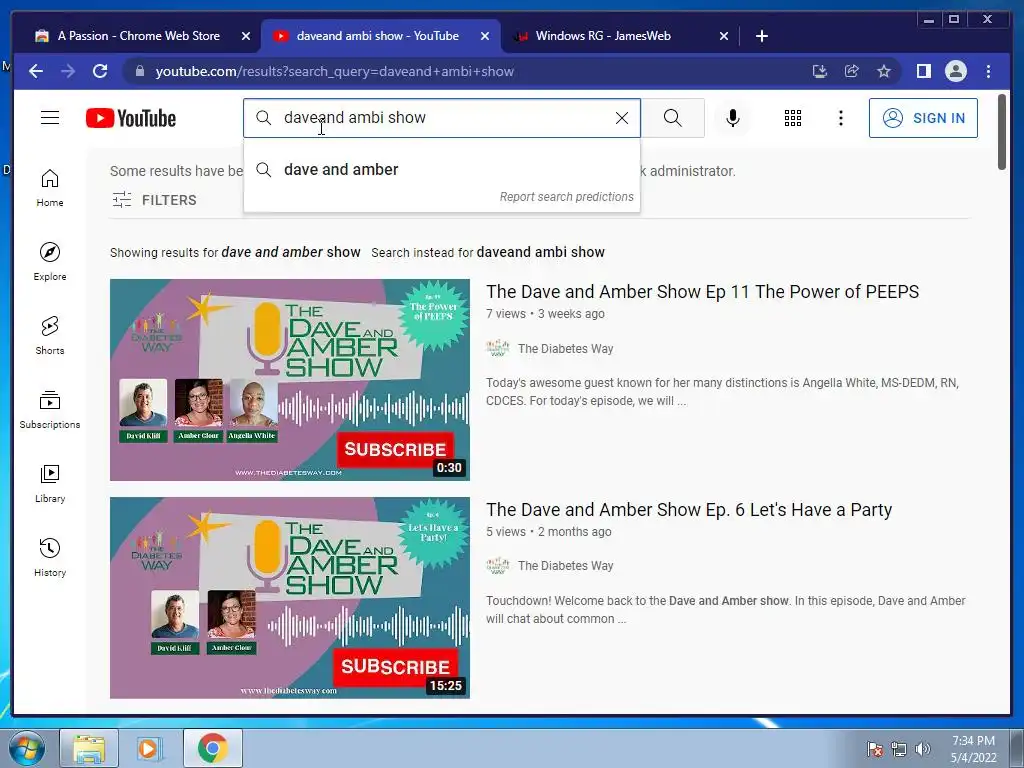Screen dimensions: 1024x768
Task: Click the install app icon in address bar
Action: (820, 71)
